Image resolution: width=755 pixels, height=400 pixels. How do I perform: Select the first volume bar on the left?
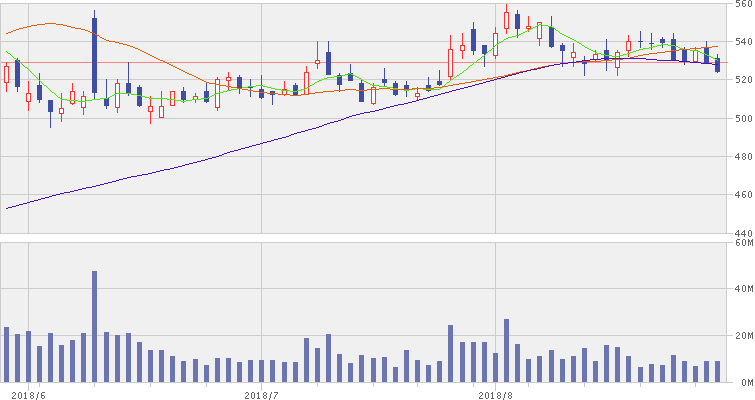(6, 354)
